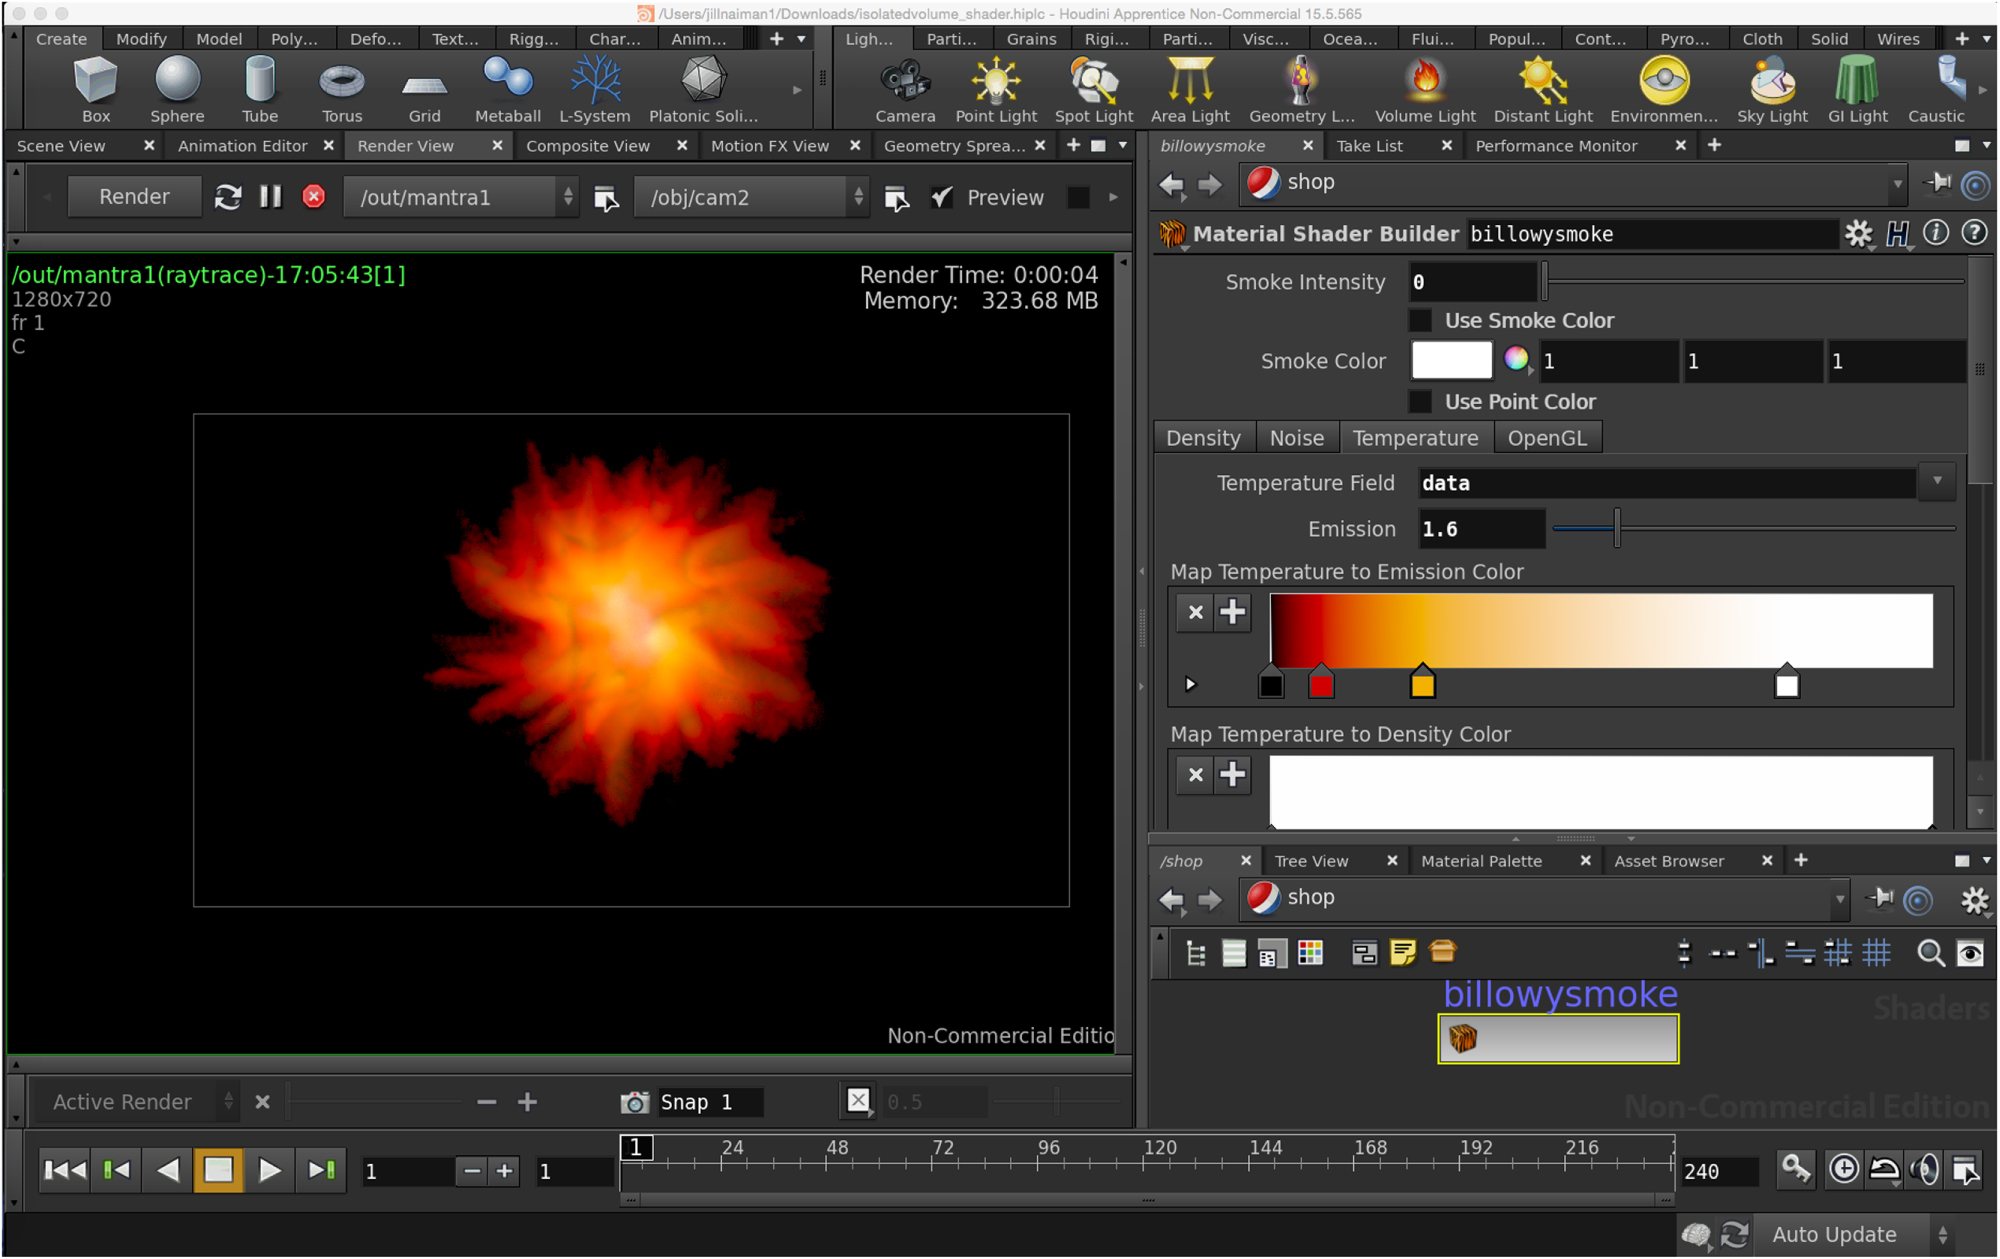Open the Temperature Field dropdown
Screen dimensions: 2000x1259
tap(1937, 482)
